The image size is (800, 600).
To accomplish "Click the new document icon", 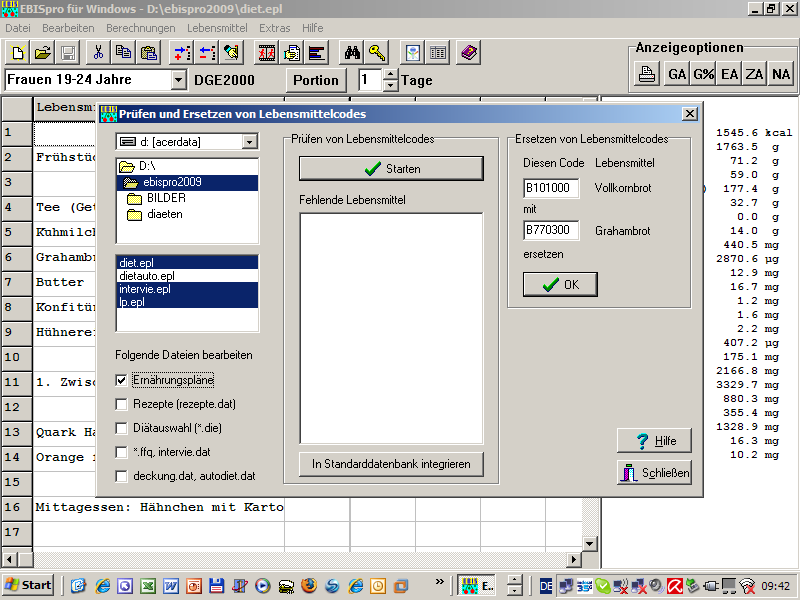I will tap(18, 53).
